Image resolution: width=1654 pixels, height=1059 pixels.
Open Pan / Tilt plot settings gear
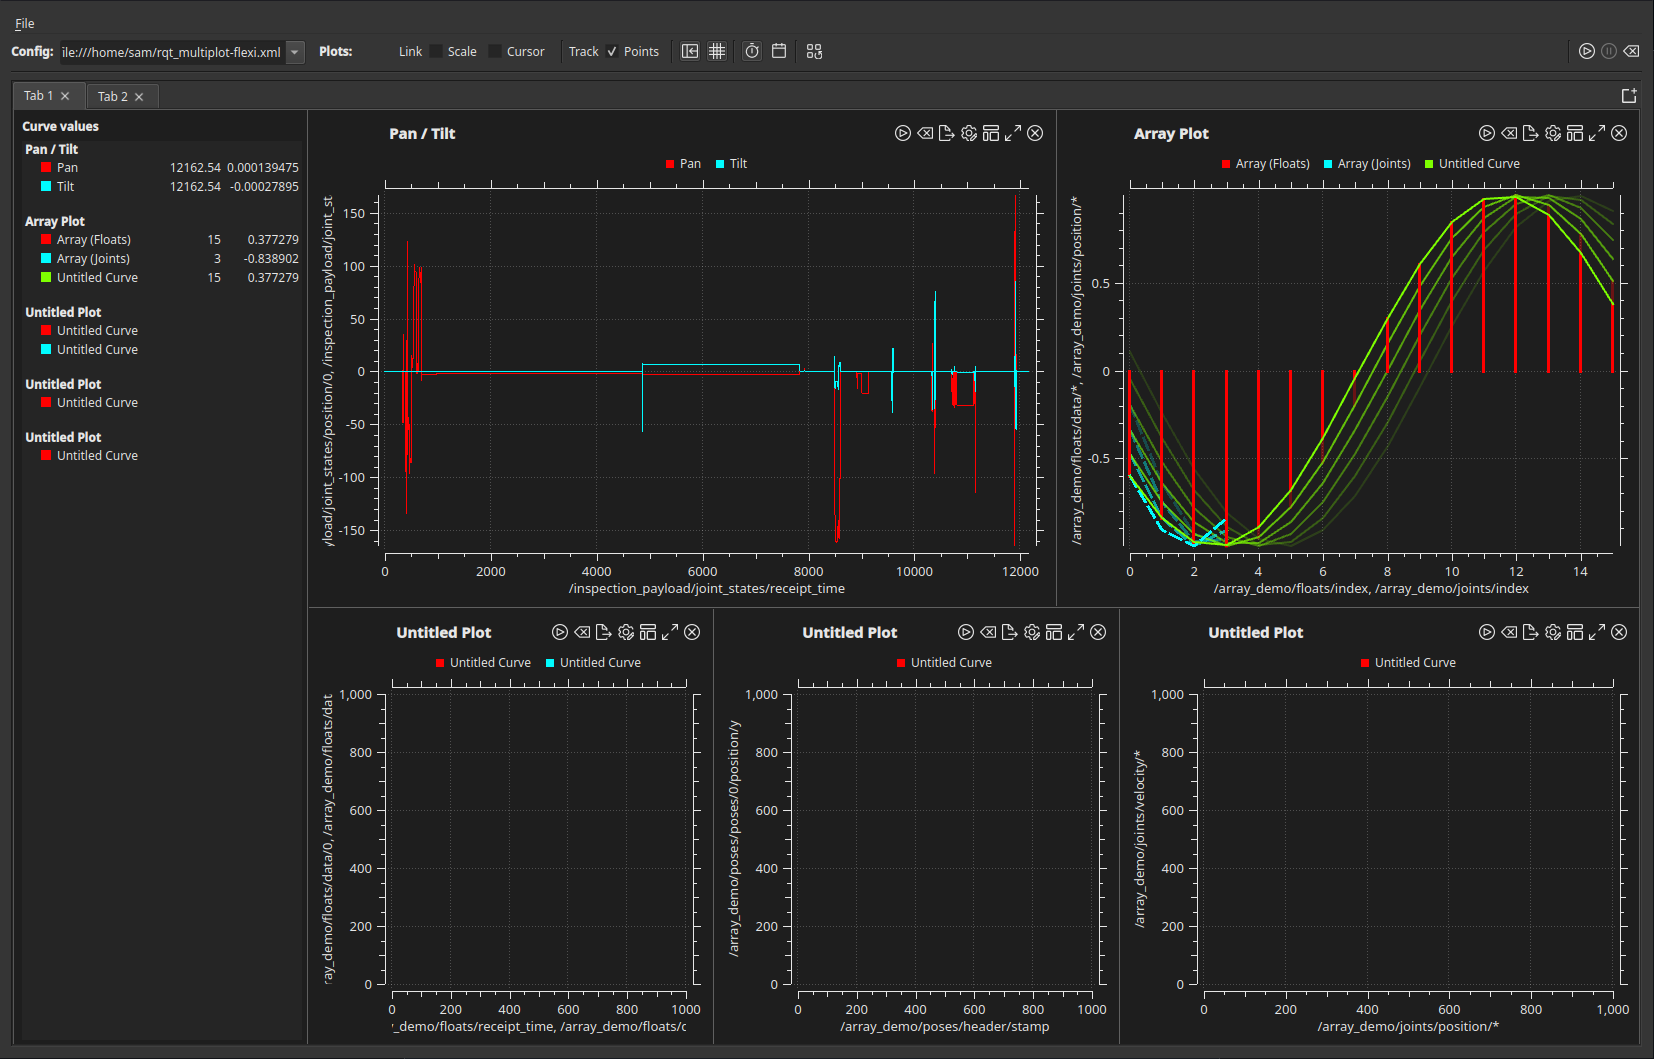click(969, 133)
